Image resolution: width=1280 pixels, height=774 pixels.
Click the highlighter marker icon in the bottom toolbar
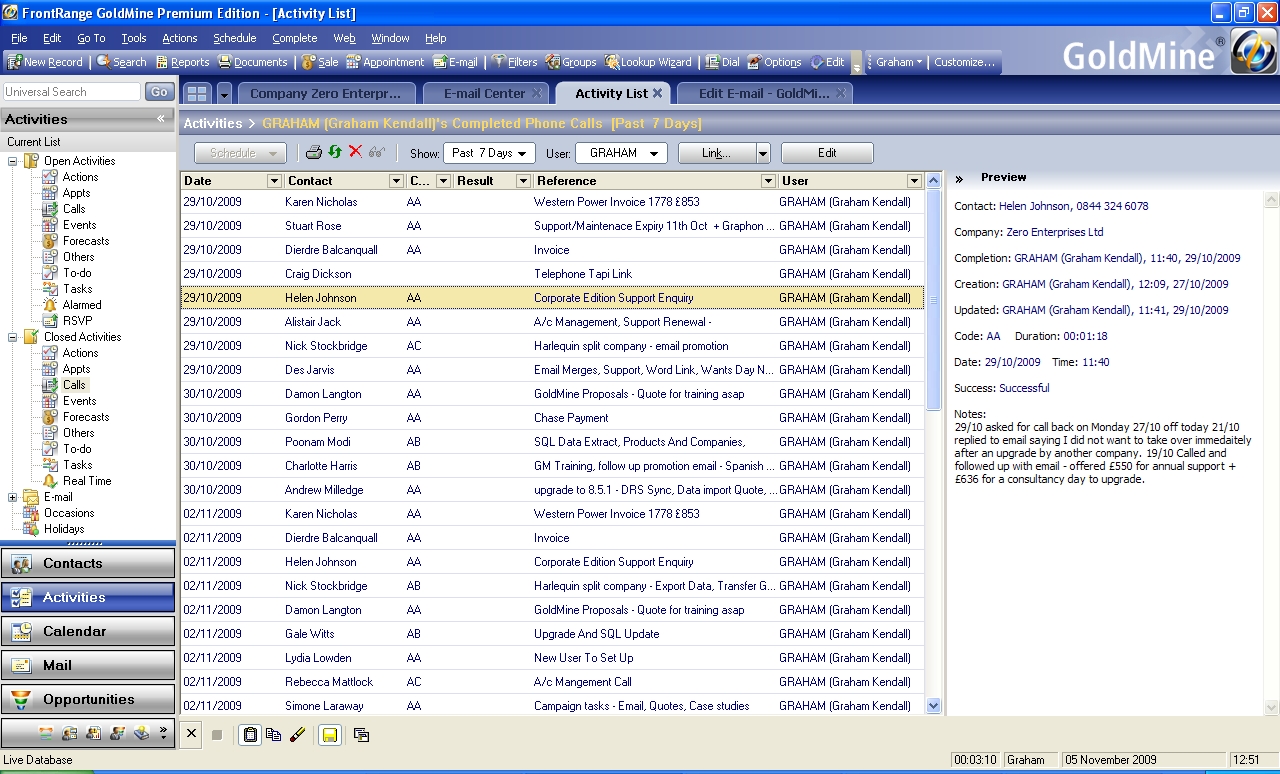(297, 735)
